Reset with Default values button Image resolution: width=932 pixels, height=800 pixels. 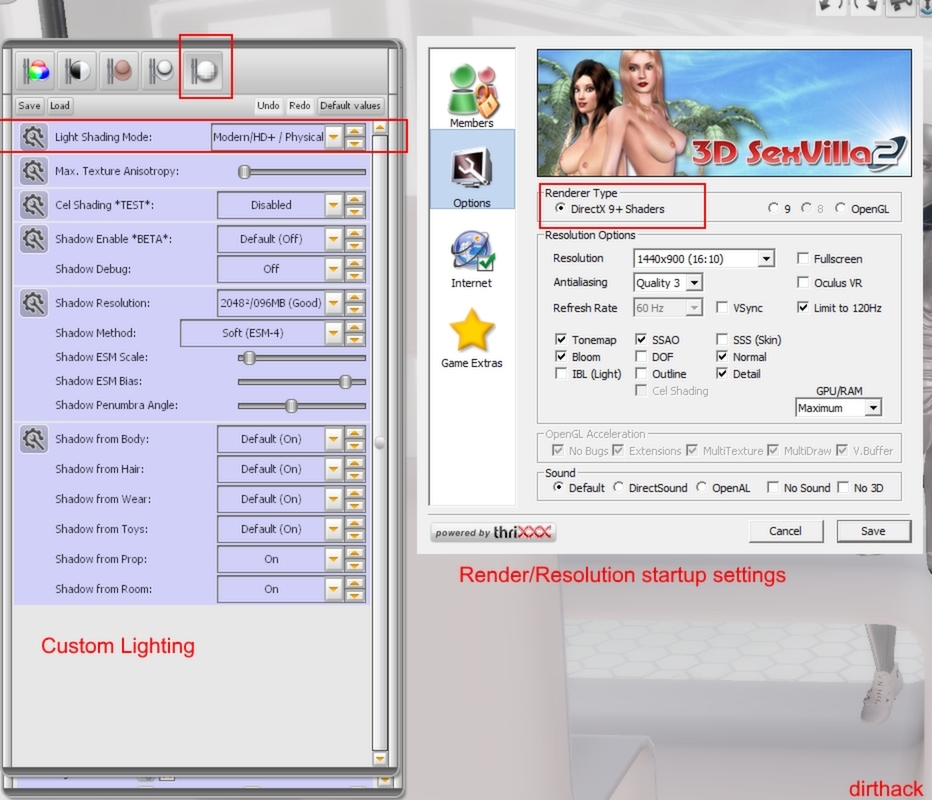(x=350, y=106)
